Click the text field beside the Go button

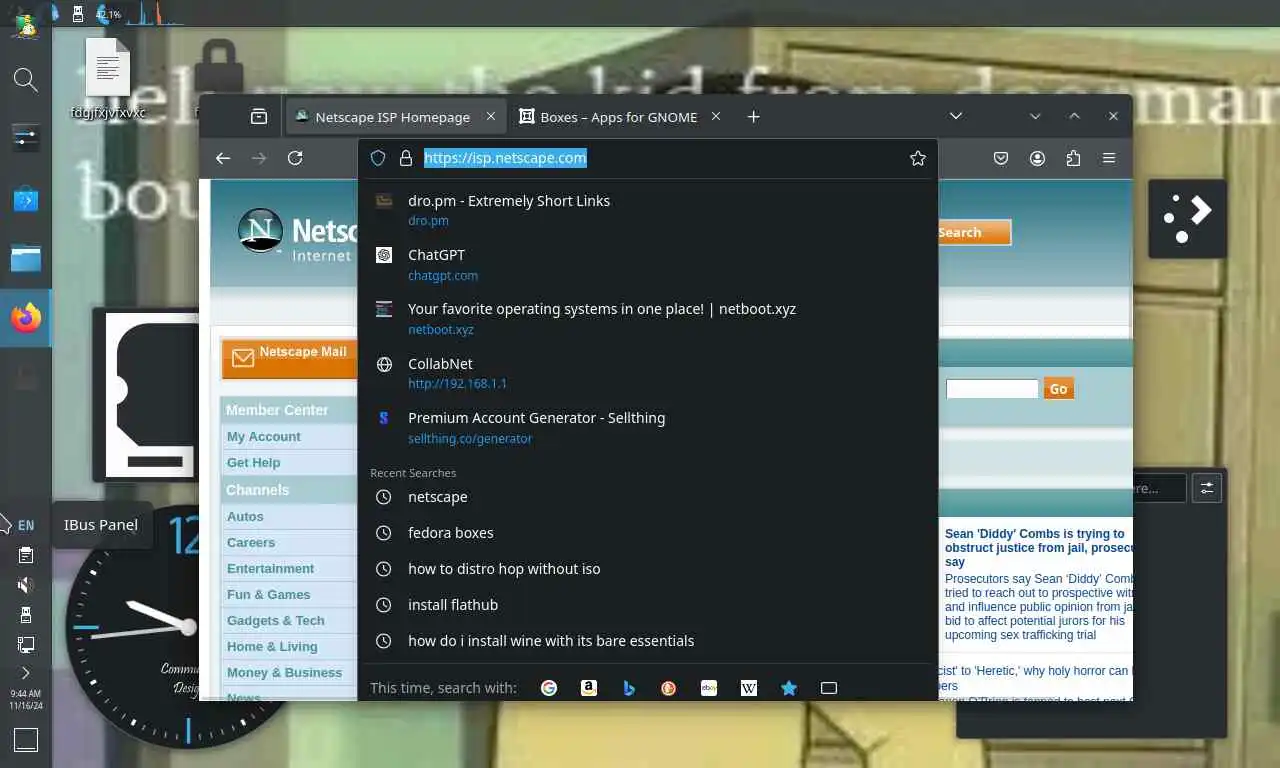[x=992, y=389]
